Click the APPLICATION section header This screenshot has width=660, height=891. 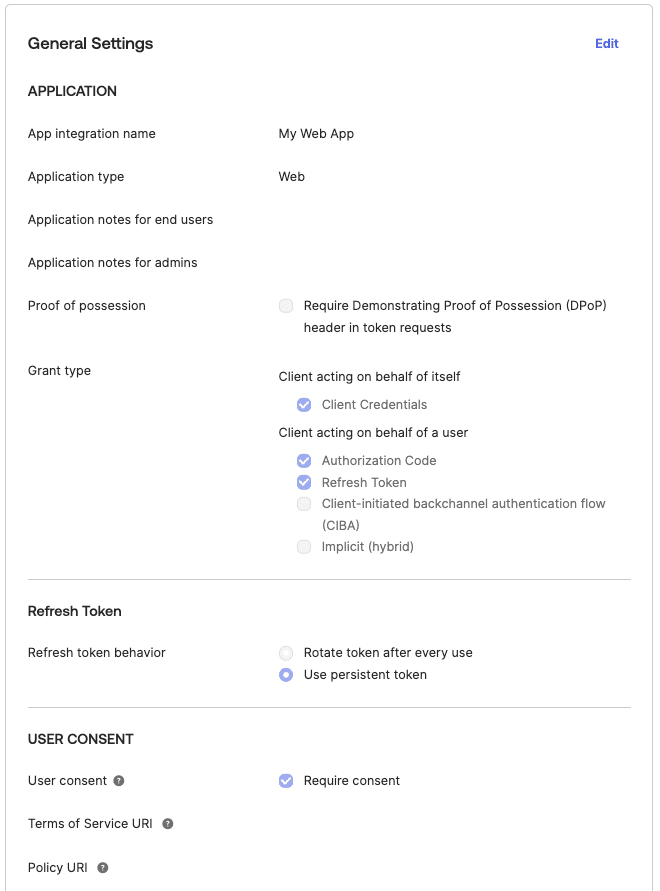[x=72, y=91]
